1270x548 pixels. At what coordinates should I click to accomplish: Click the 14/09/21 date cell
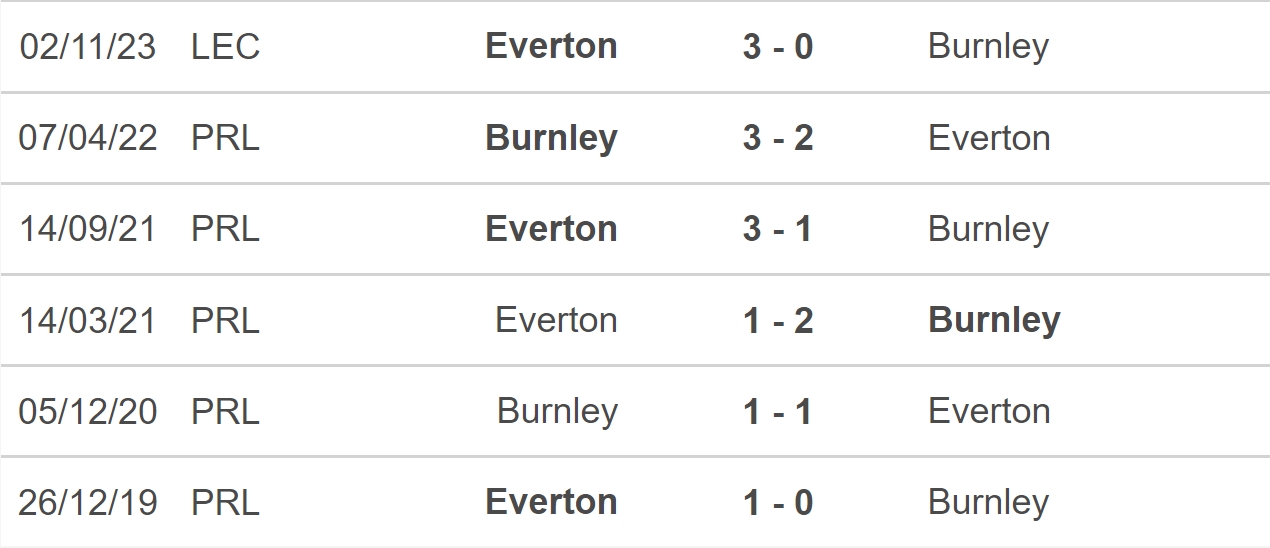(x=88, y=229)
